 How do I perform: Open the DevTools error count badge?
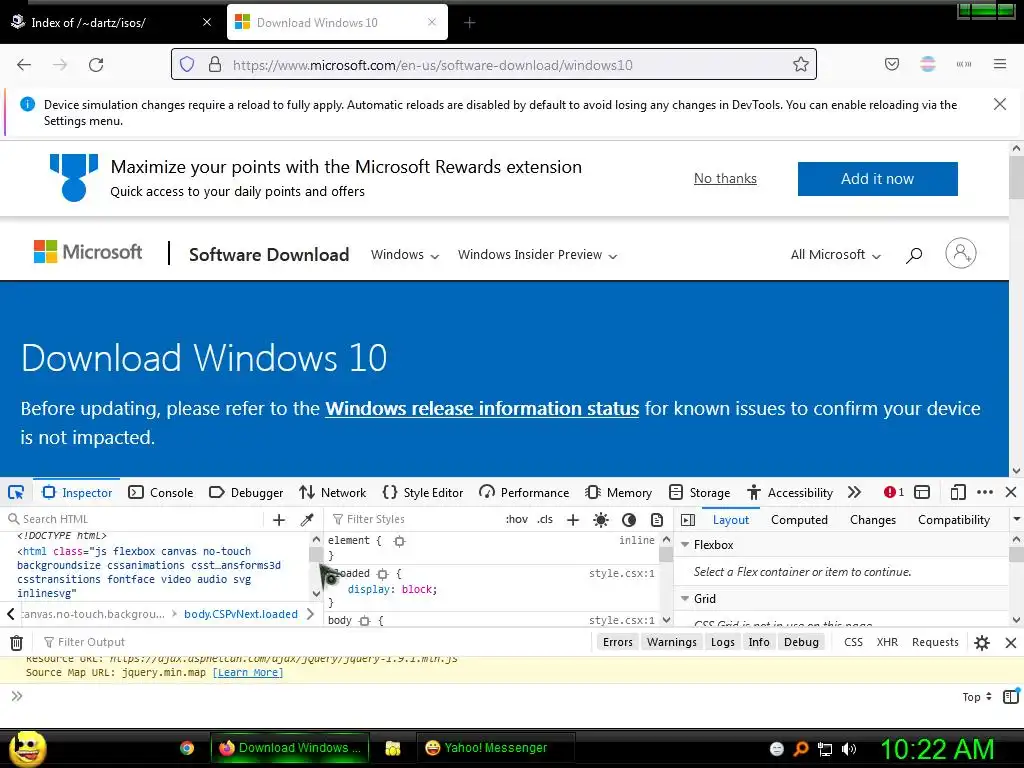pos(893,492)
